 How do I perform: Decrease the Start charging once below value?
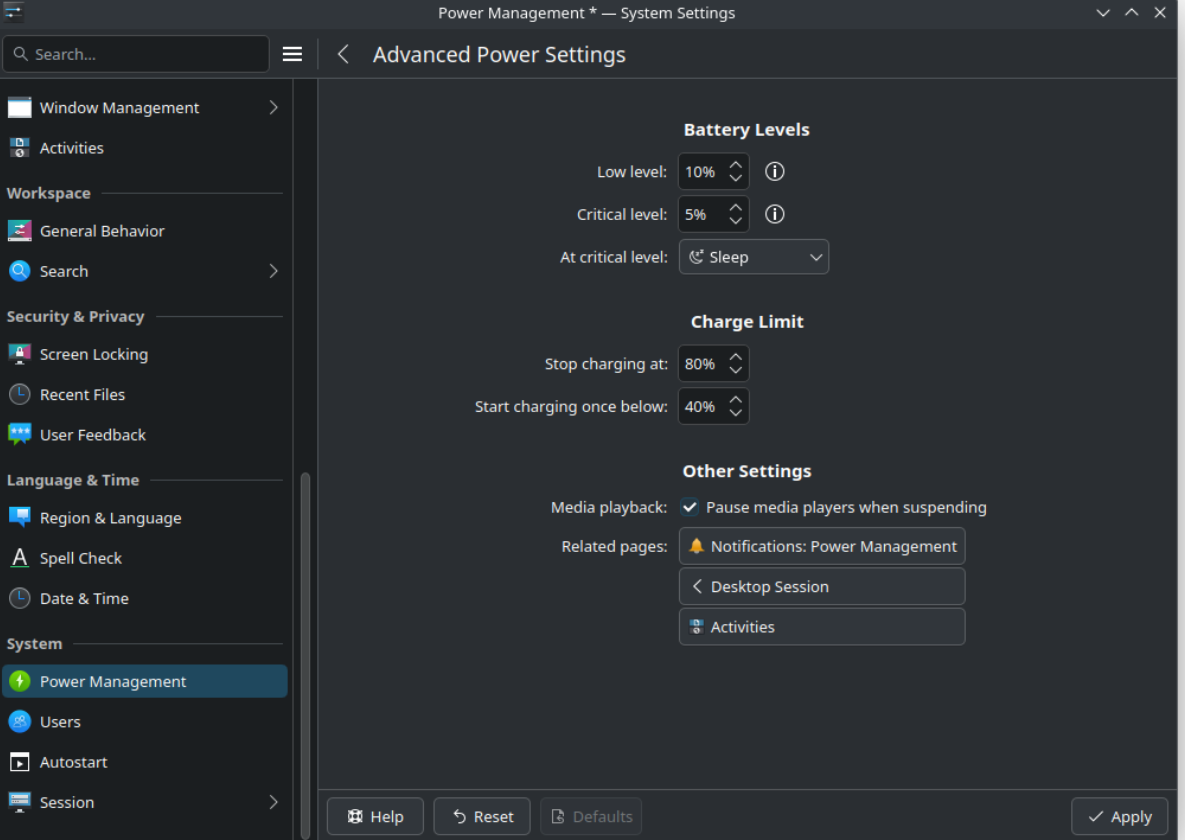click(736, 414)
